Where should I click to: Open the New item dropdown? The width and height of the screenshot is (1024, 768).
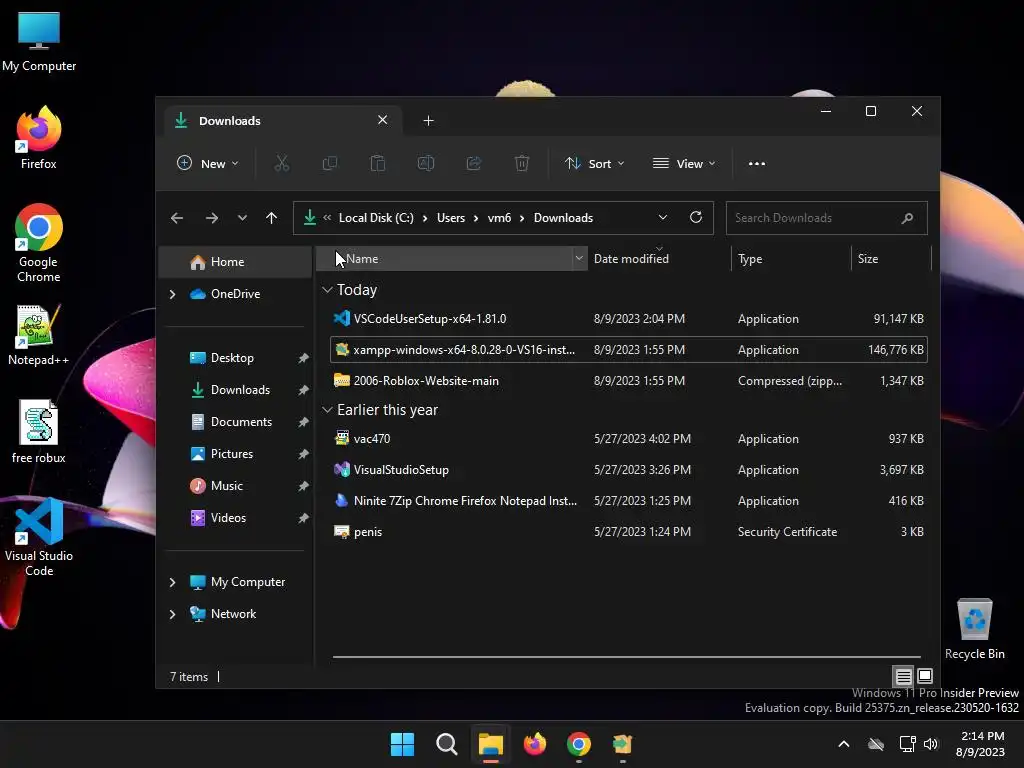(208, 163)
